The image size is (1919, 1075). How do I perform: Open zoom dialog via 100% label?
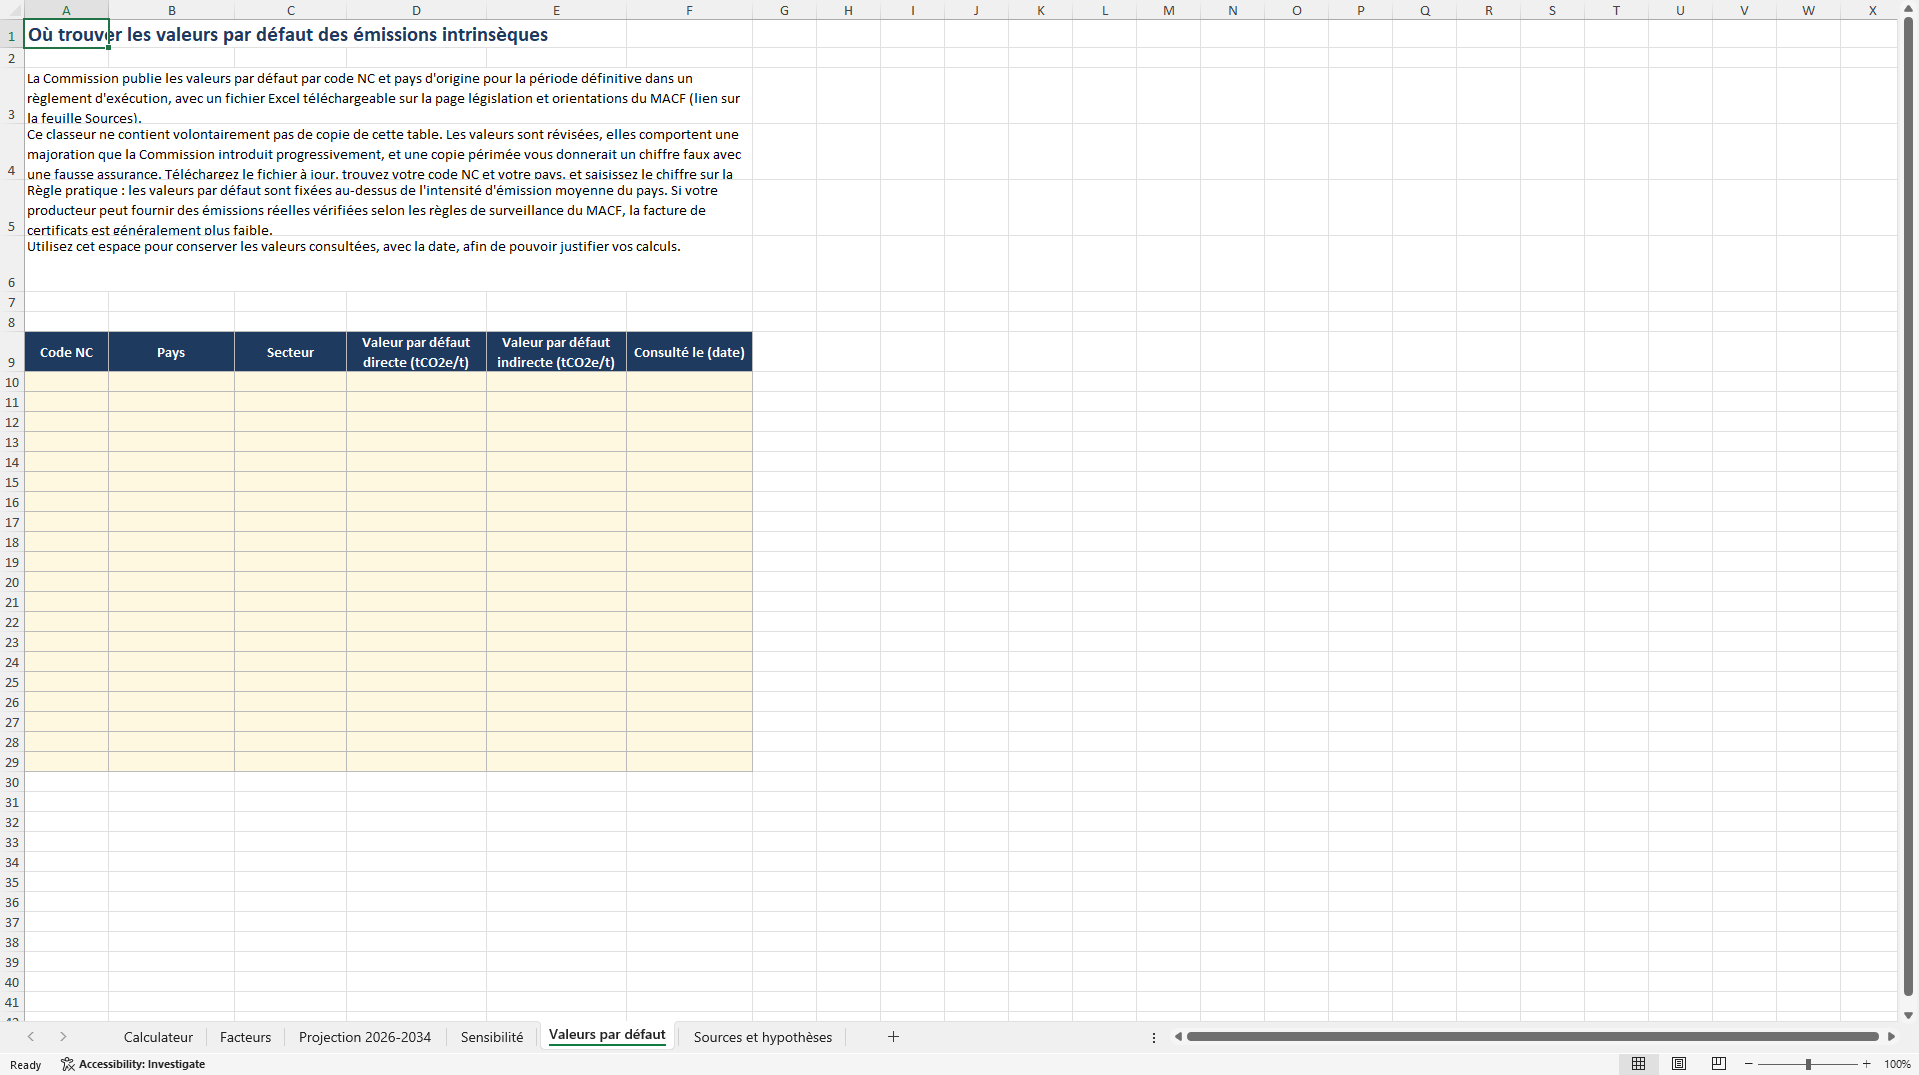(x=1897, y=1064)
